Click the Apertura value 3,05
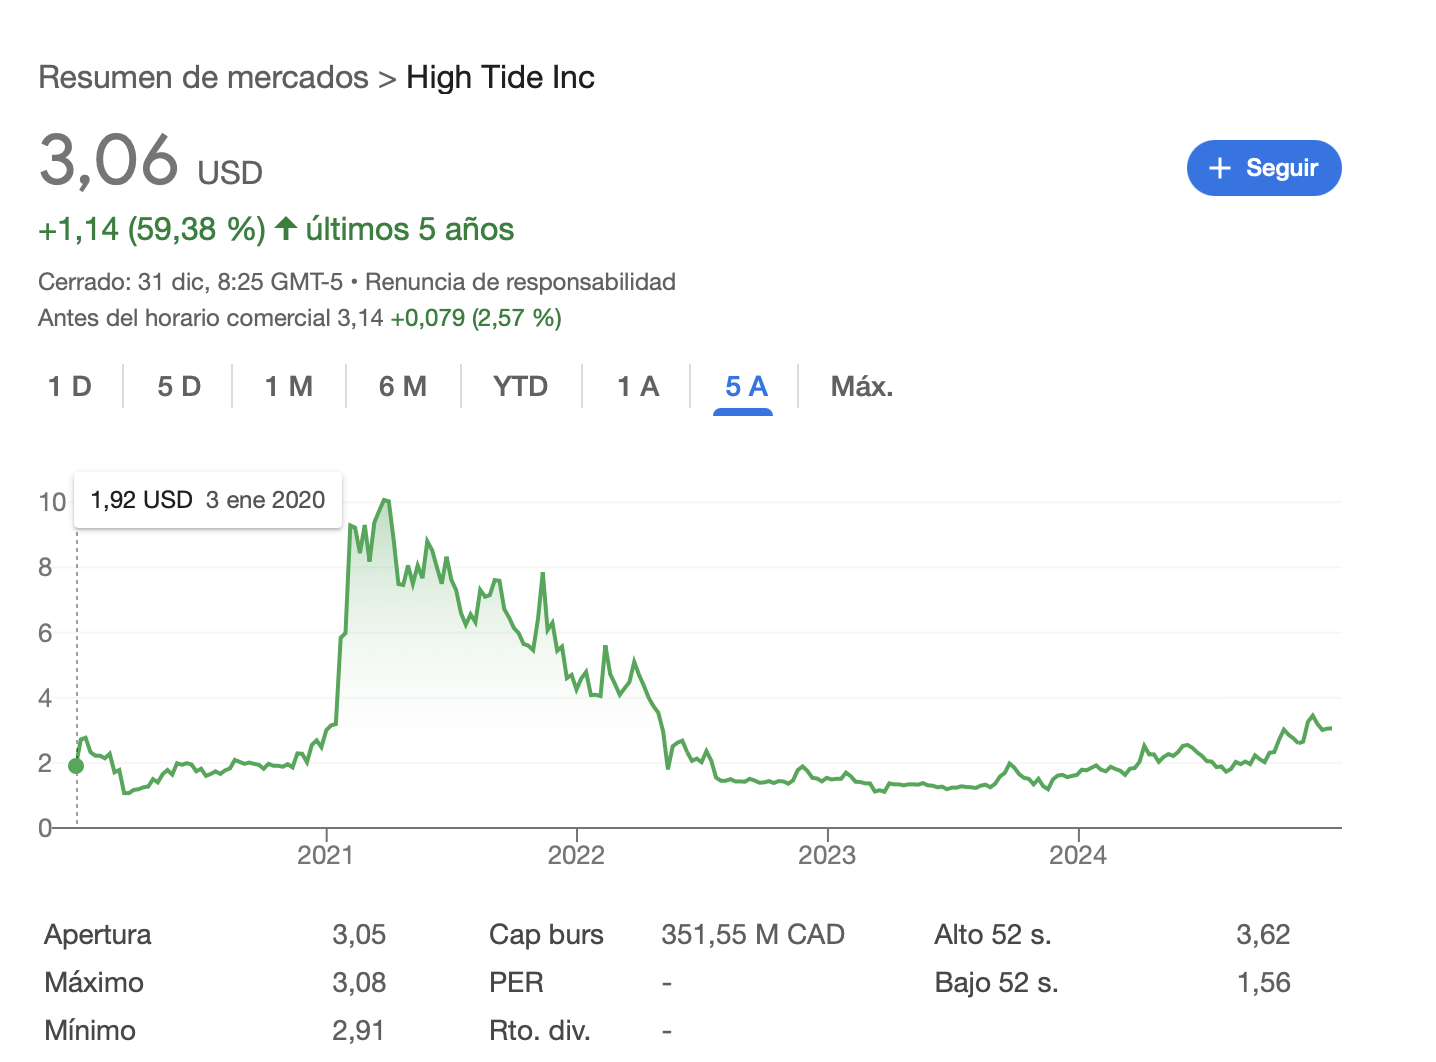The width and height of the screenshot is (1436, 1062). click(359, 934)
